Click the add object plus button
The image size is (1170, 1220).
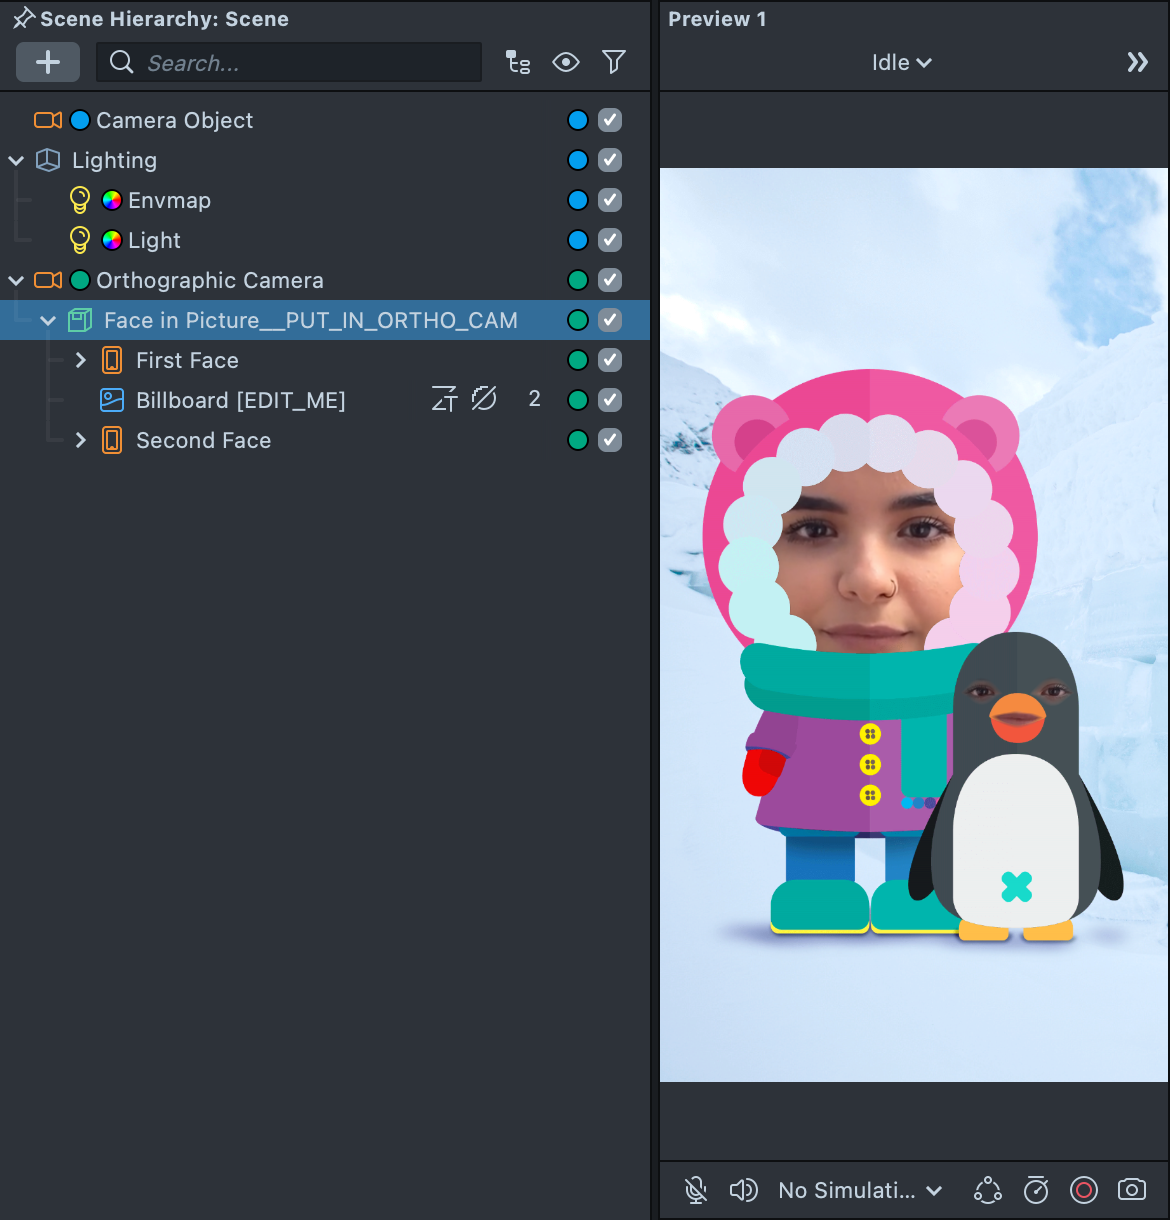(47, 62)
